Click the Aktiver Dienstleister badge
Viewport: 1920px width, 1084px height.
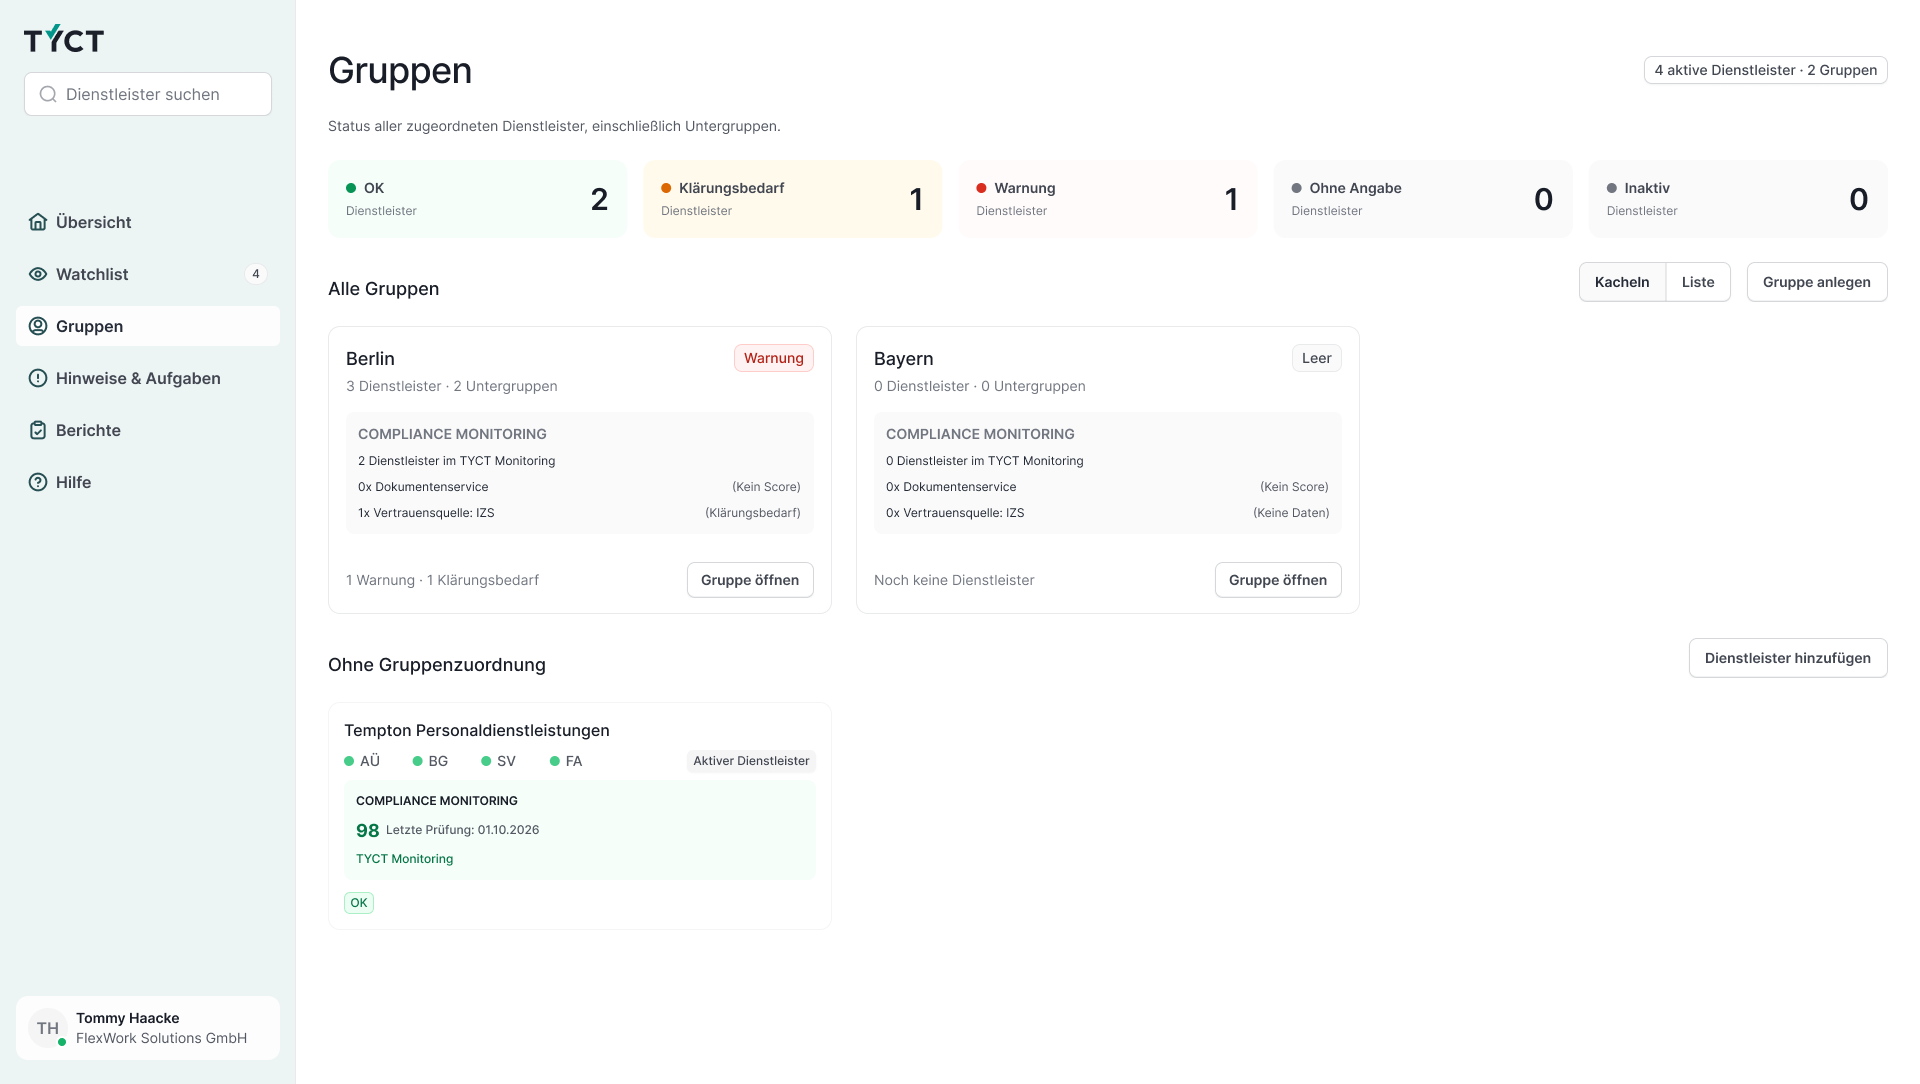click(x=751, y=761)
